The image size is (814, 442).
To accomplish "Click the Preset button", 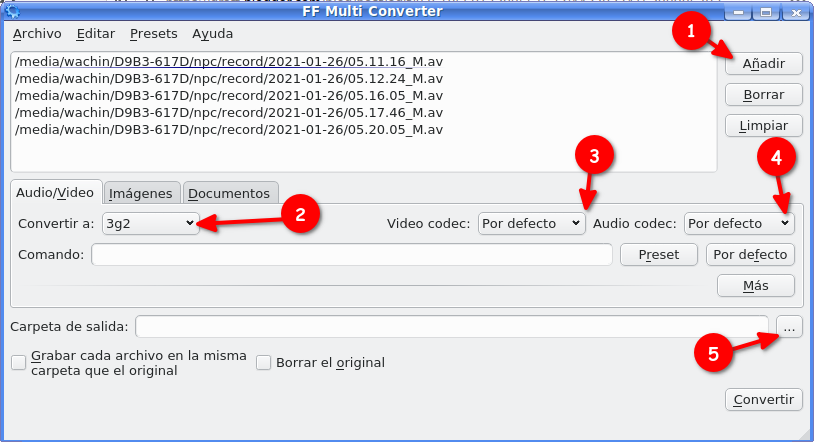I will coord(659,255).
